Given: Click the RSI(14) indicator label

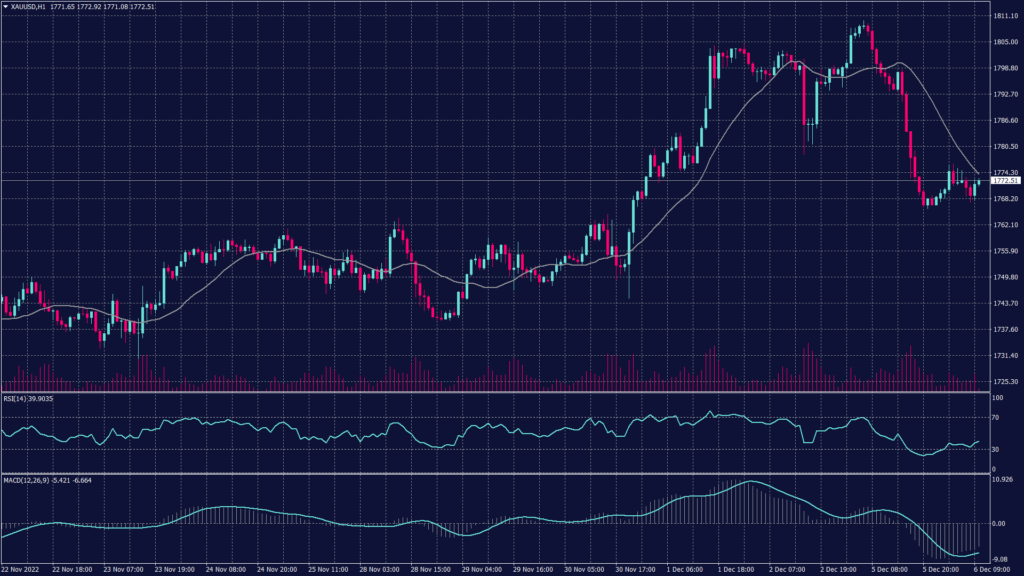Looking at the screenshot, I should (18, 398).
